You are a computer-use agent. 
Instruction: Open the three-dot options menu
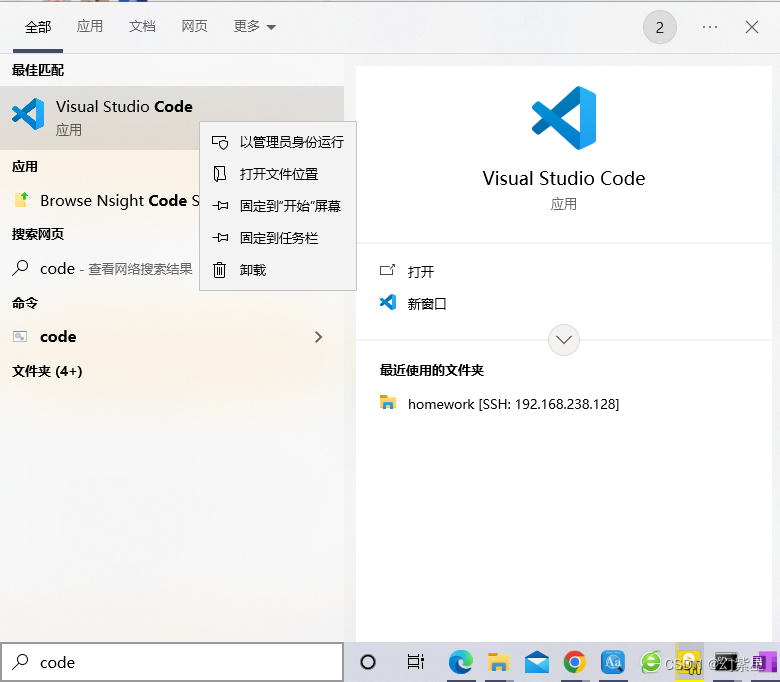(x=710, y=27)
